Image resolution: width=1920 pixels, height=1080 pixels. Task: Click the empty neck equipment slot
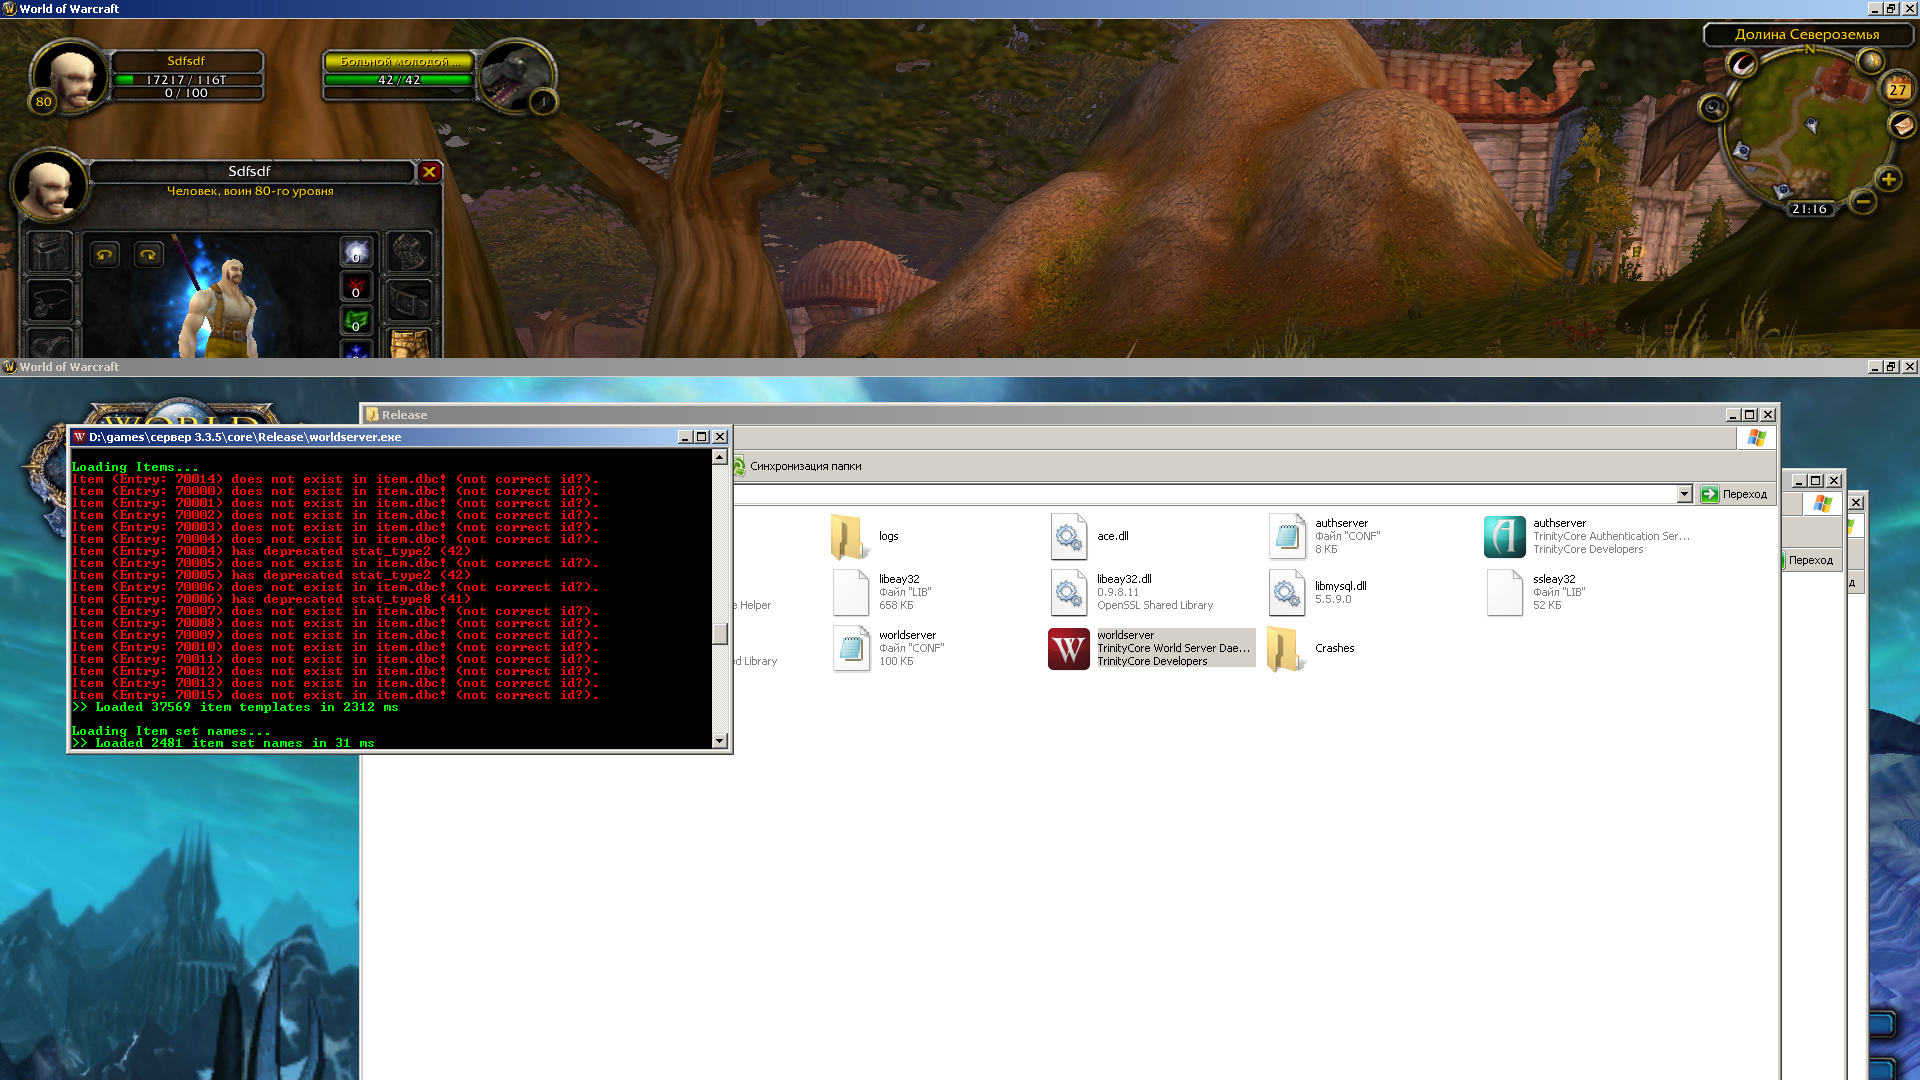(x=50, y=300)
